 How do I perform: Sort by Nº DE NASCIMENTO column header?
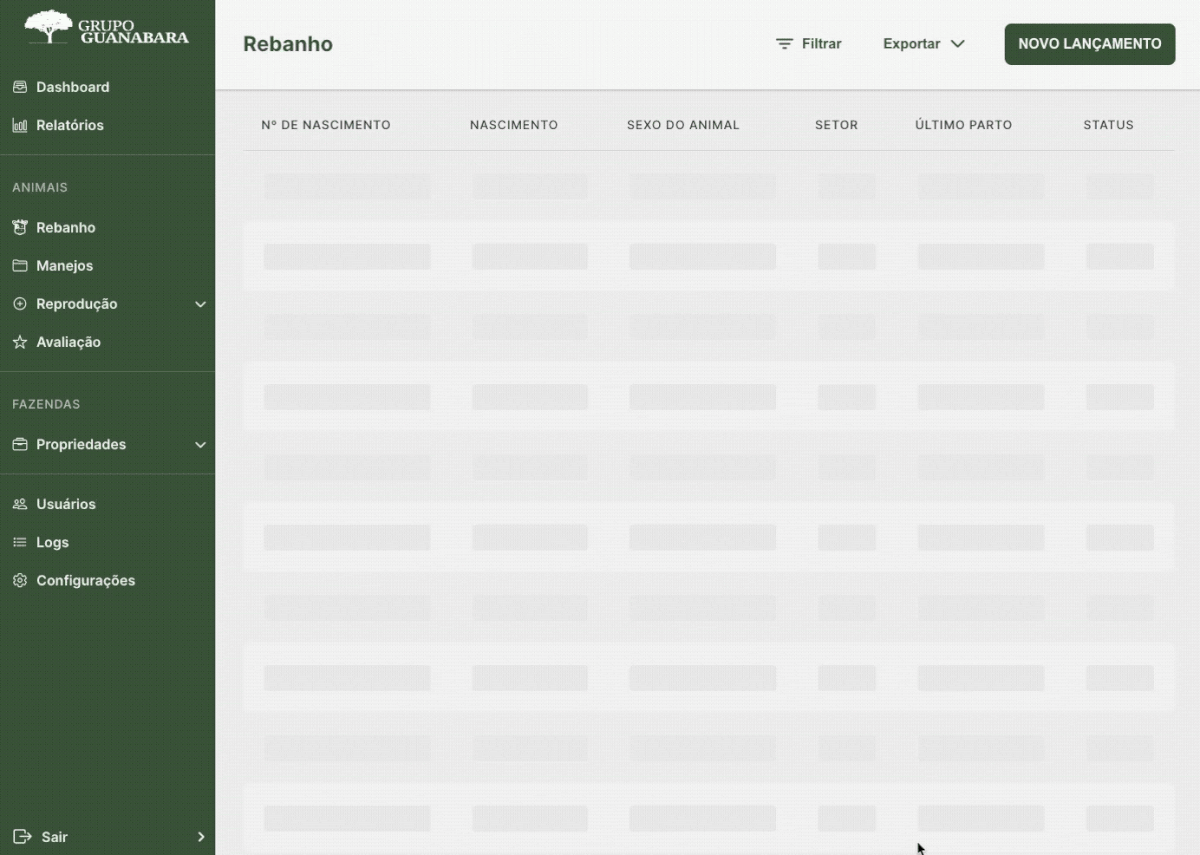pos(326,125)
